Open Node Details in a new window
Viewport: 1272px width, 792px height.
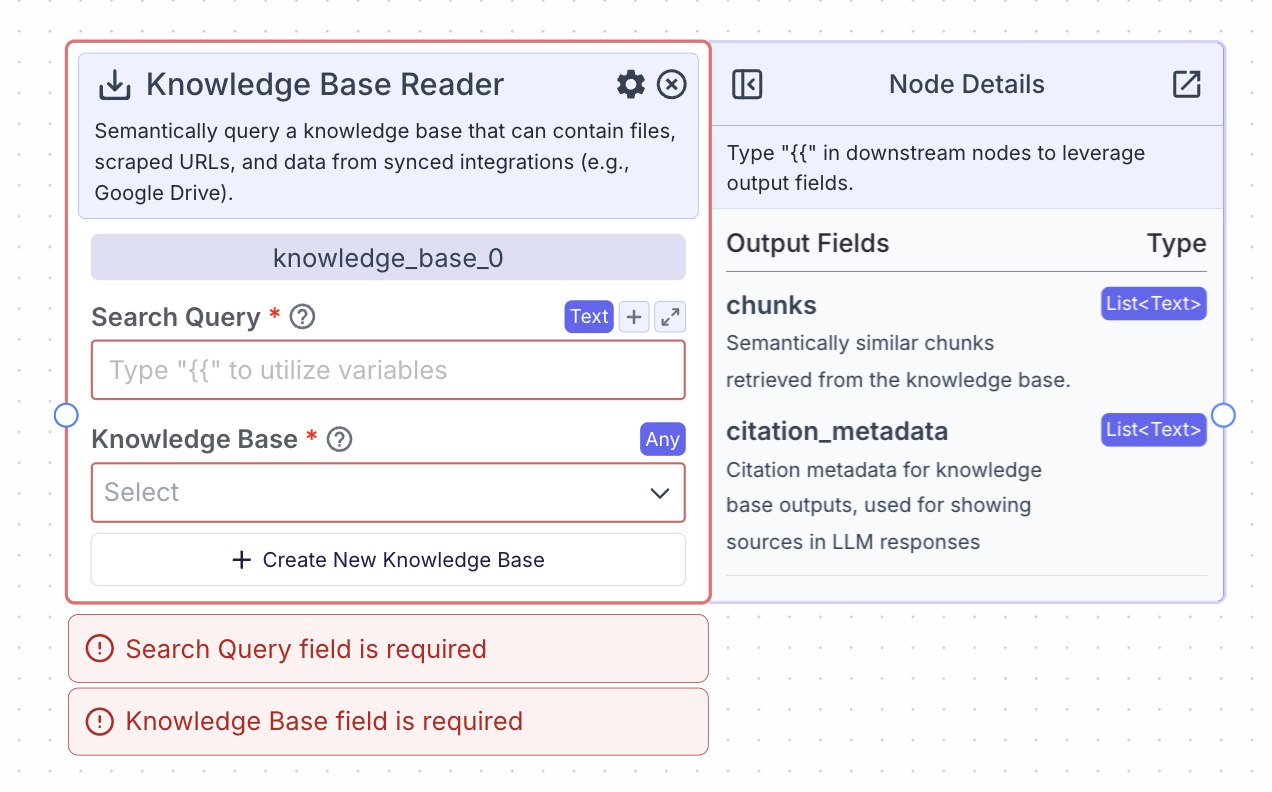[x=1186, y=84]
